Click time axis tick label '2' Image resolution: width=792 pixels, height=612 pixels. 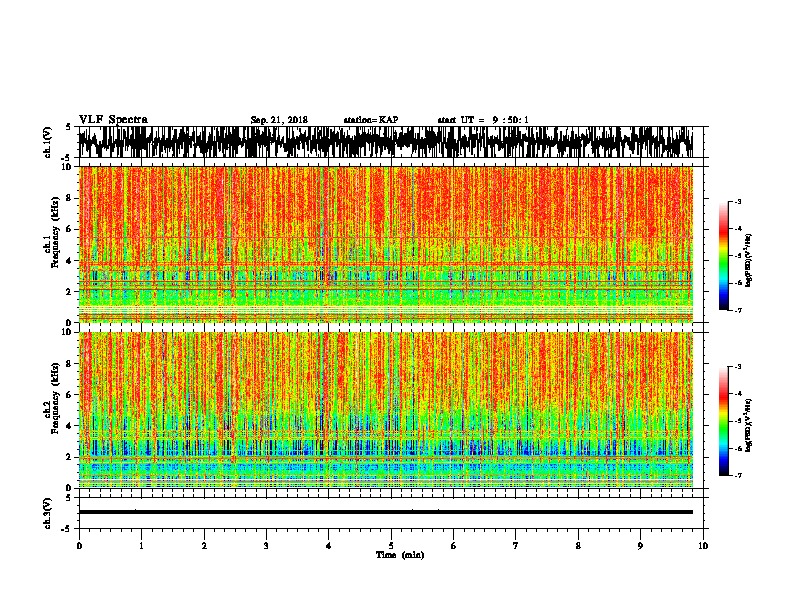[x=204, y=546]
